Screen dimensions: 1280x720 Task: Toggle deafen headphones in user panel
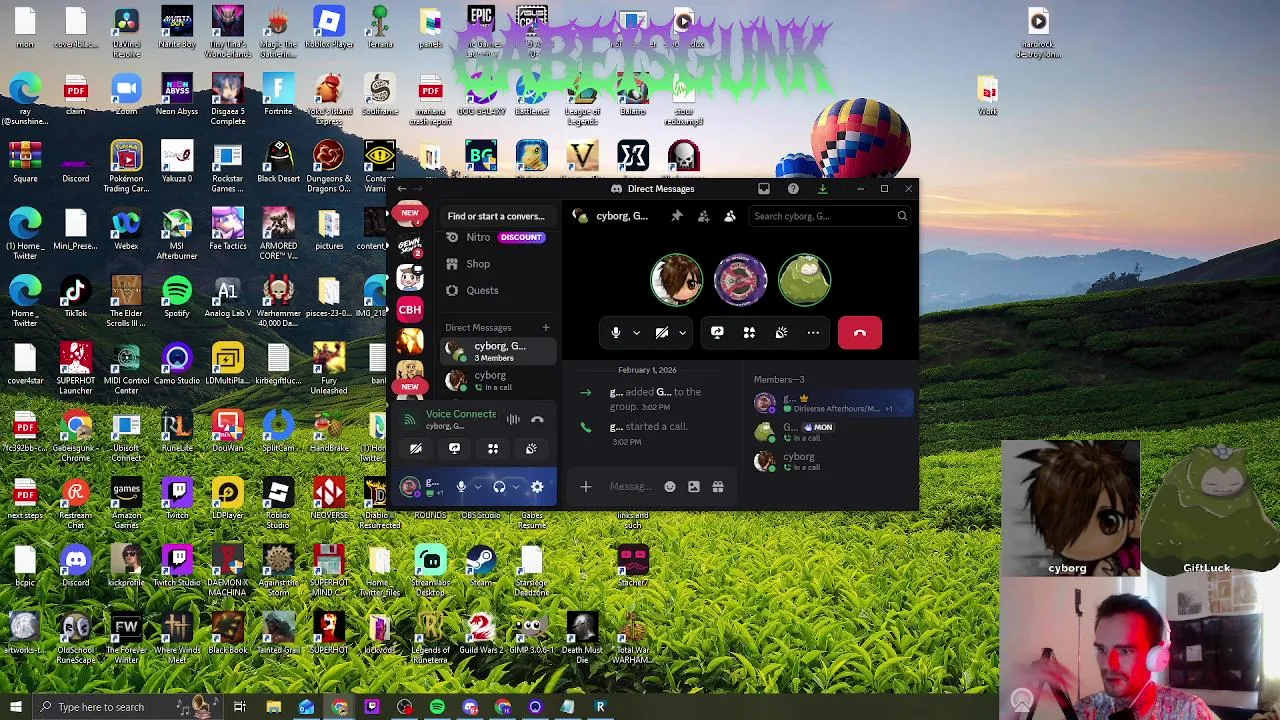[x=499, y=487]
